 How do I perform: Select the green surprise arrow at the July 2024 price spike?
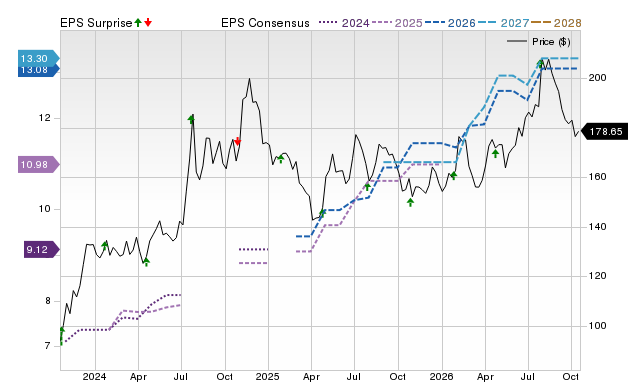[191, 119]
